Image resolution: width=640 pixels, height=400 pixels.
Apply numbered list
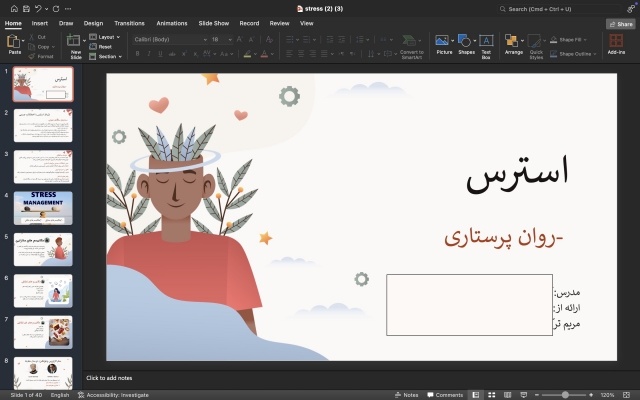pyautogui.click(x=307, y=39)
